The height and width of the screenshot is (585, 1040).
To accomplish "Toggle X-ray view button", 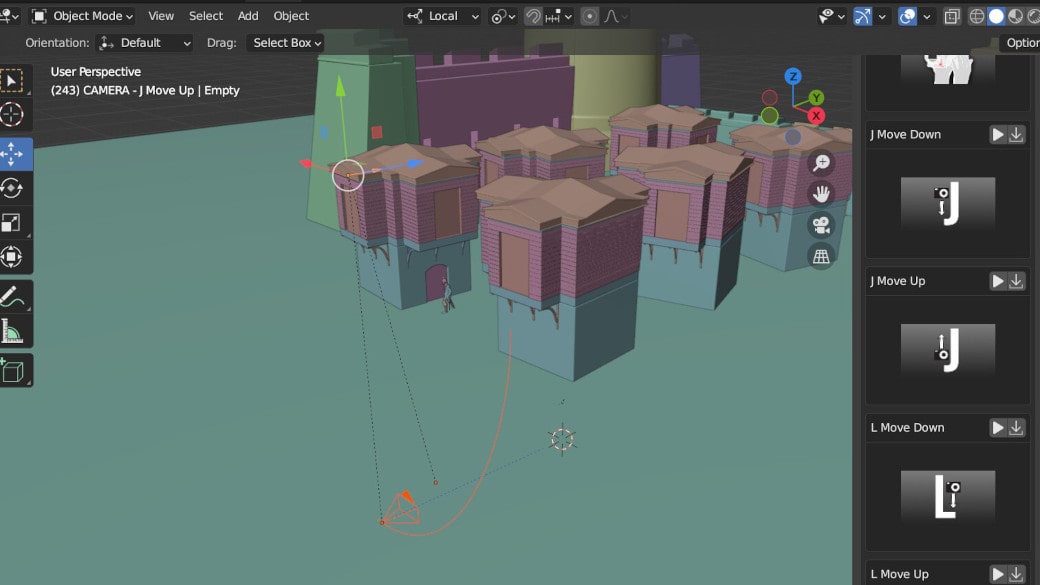I will click(952, 17).
